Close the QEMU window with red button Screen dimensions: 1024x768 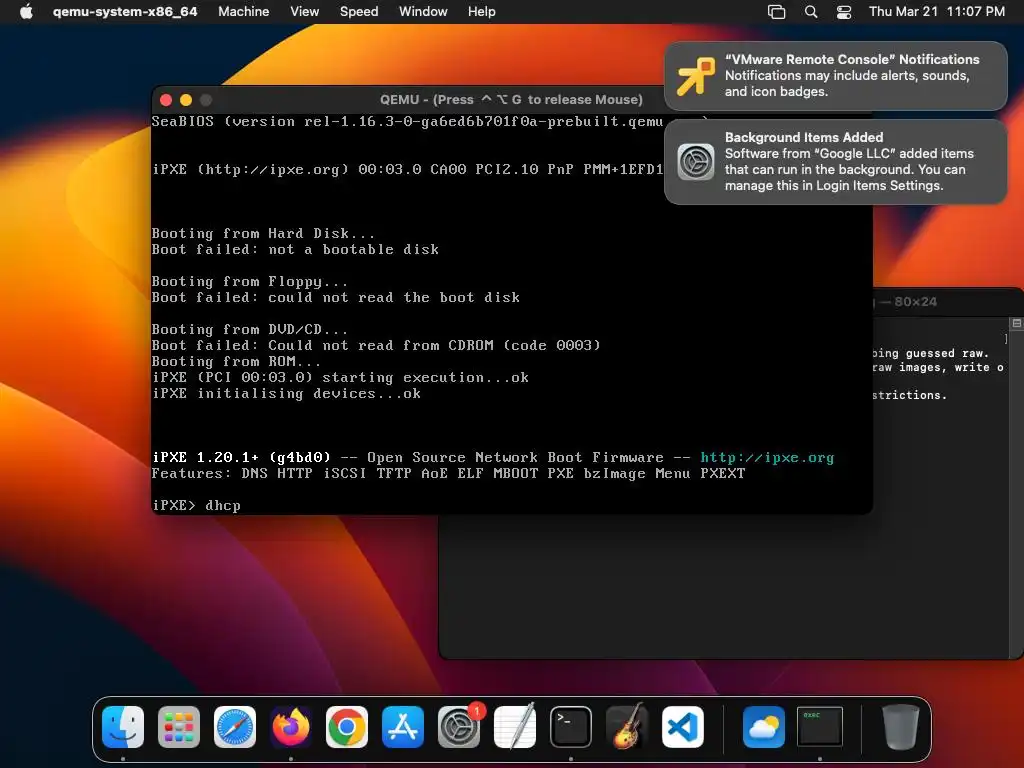(166, 100)
